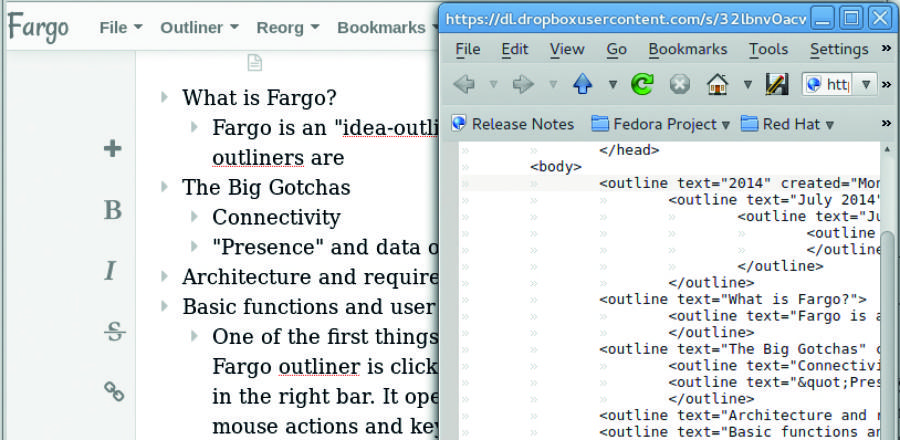Maximize the browser window
The height and width of the screenshot is (440, 900).
click(851, 19)
